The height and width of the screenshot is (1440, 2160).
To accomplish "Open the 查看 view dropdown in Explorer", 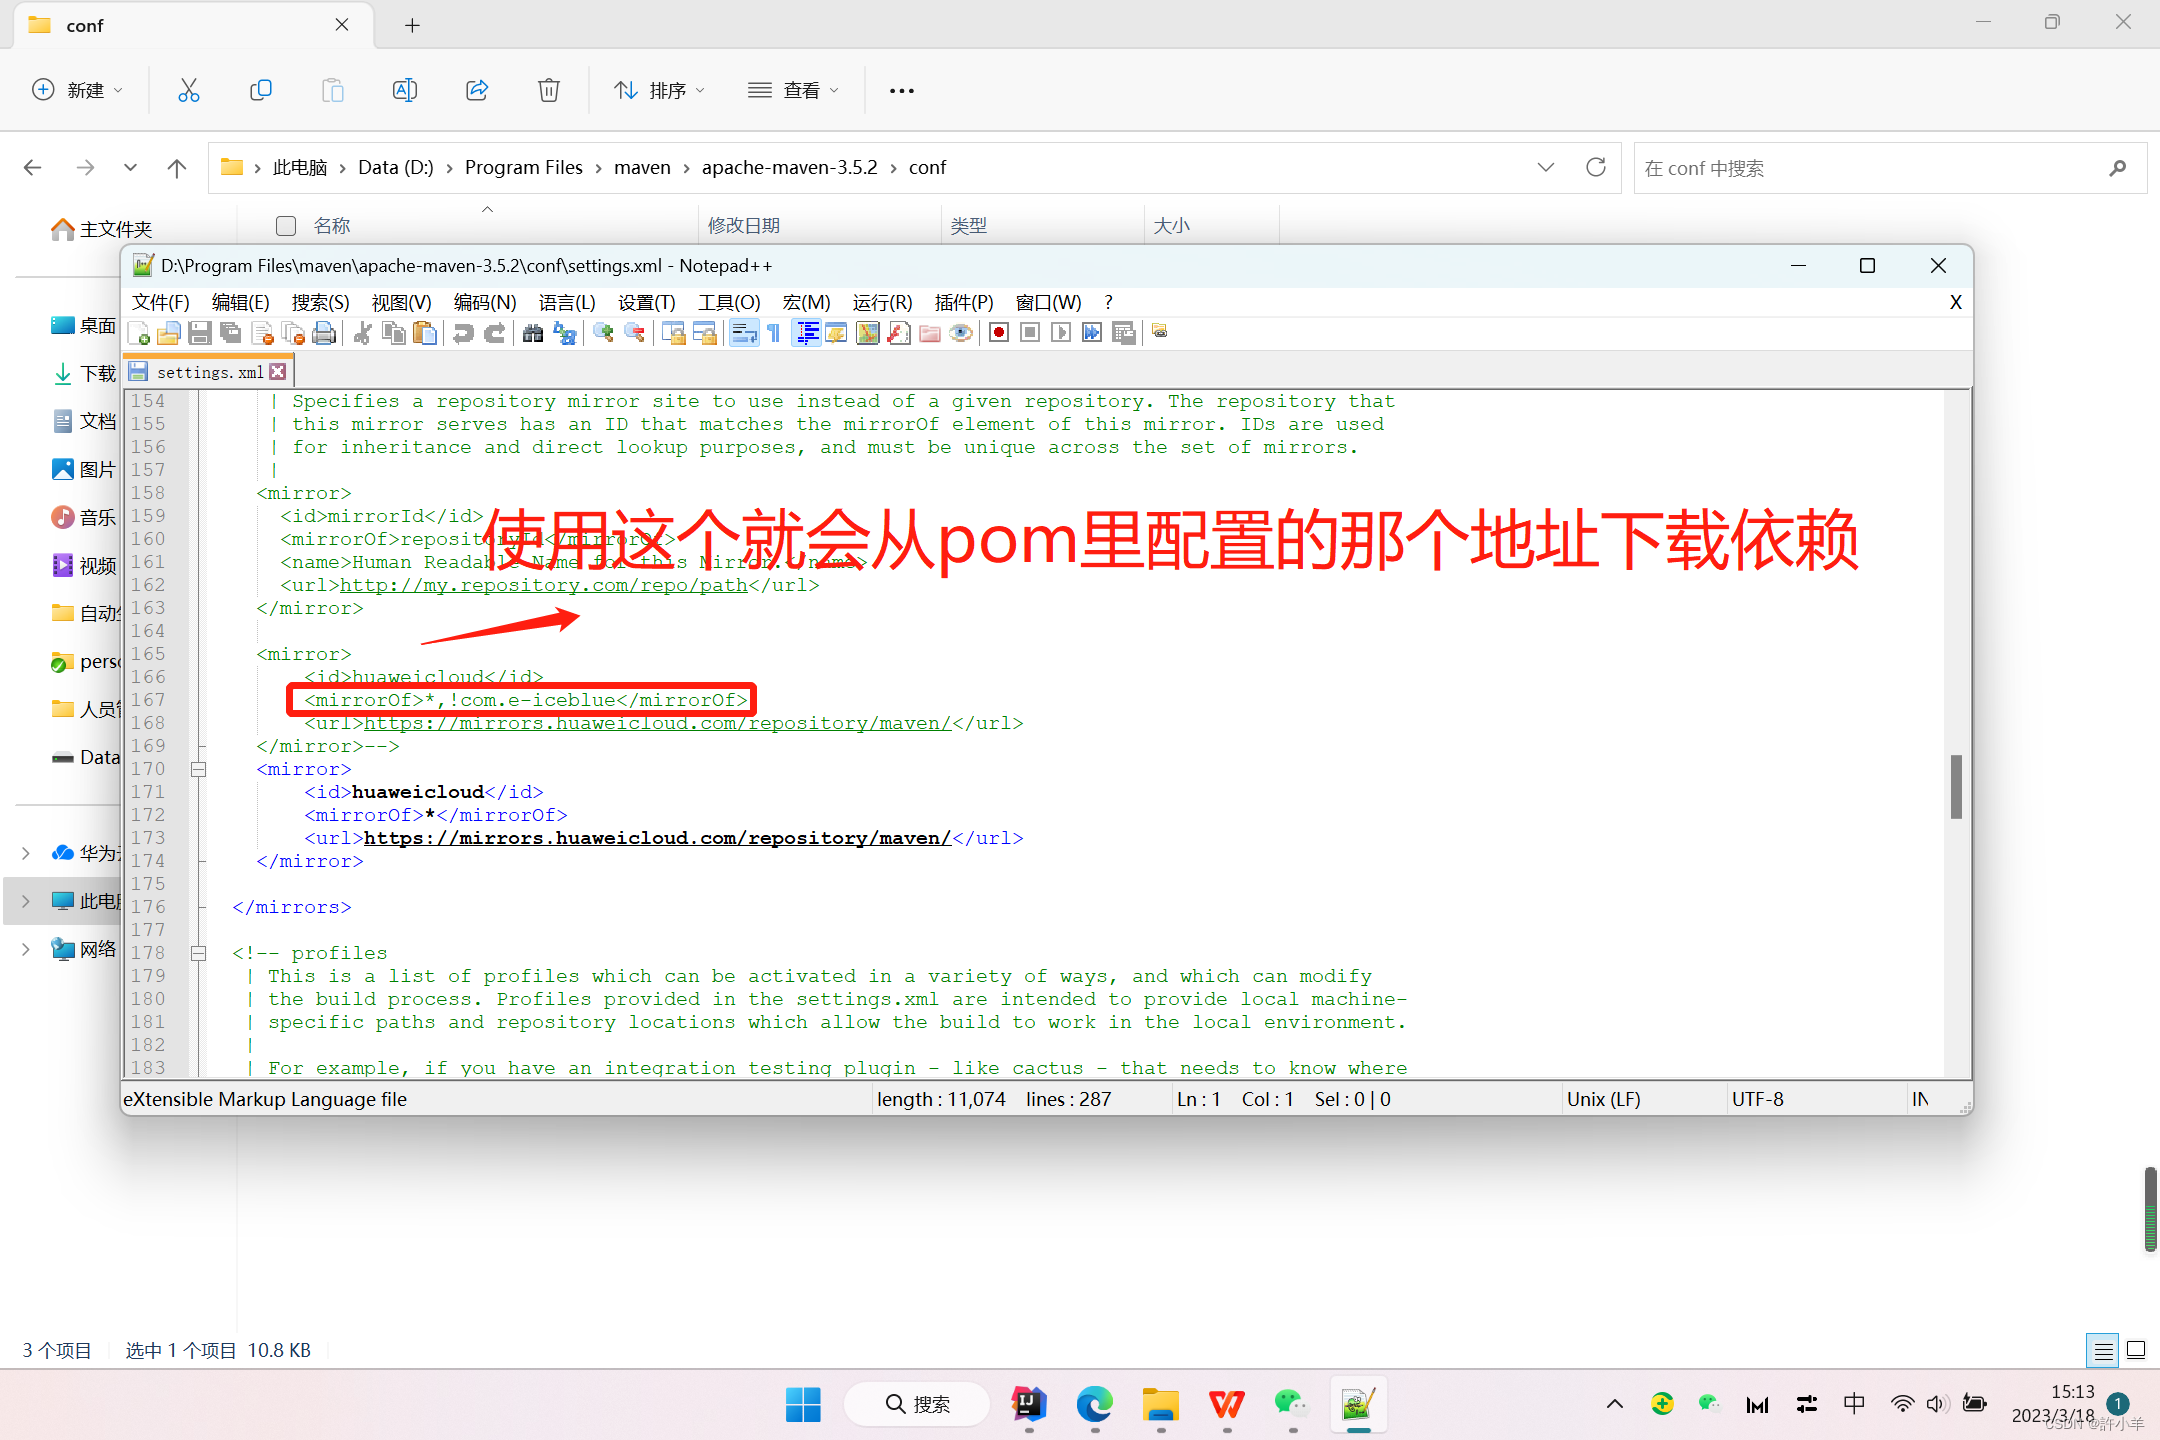I will click(793, 90).
